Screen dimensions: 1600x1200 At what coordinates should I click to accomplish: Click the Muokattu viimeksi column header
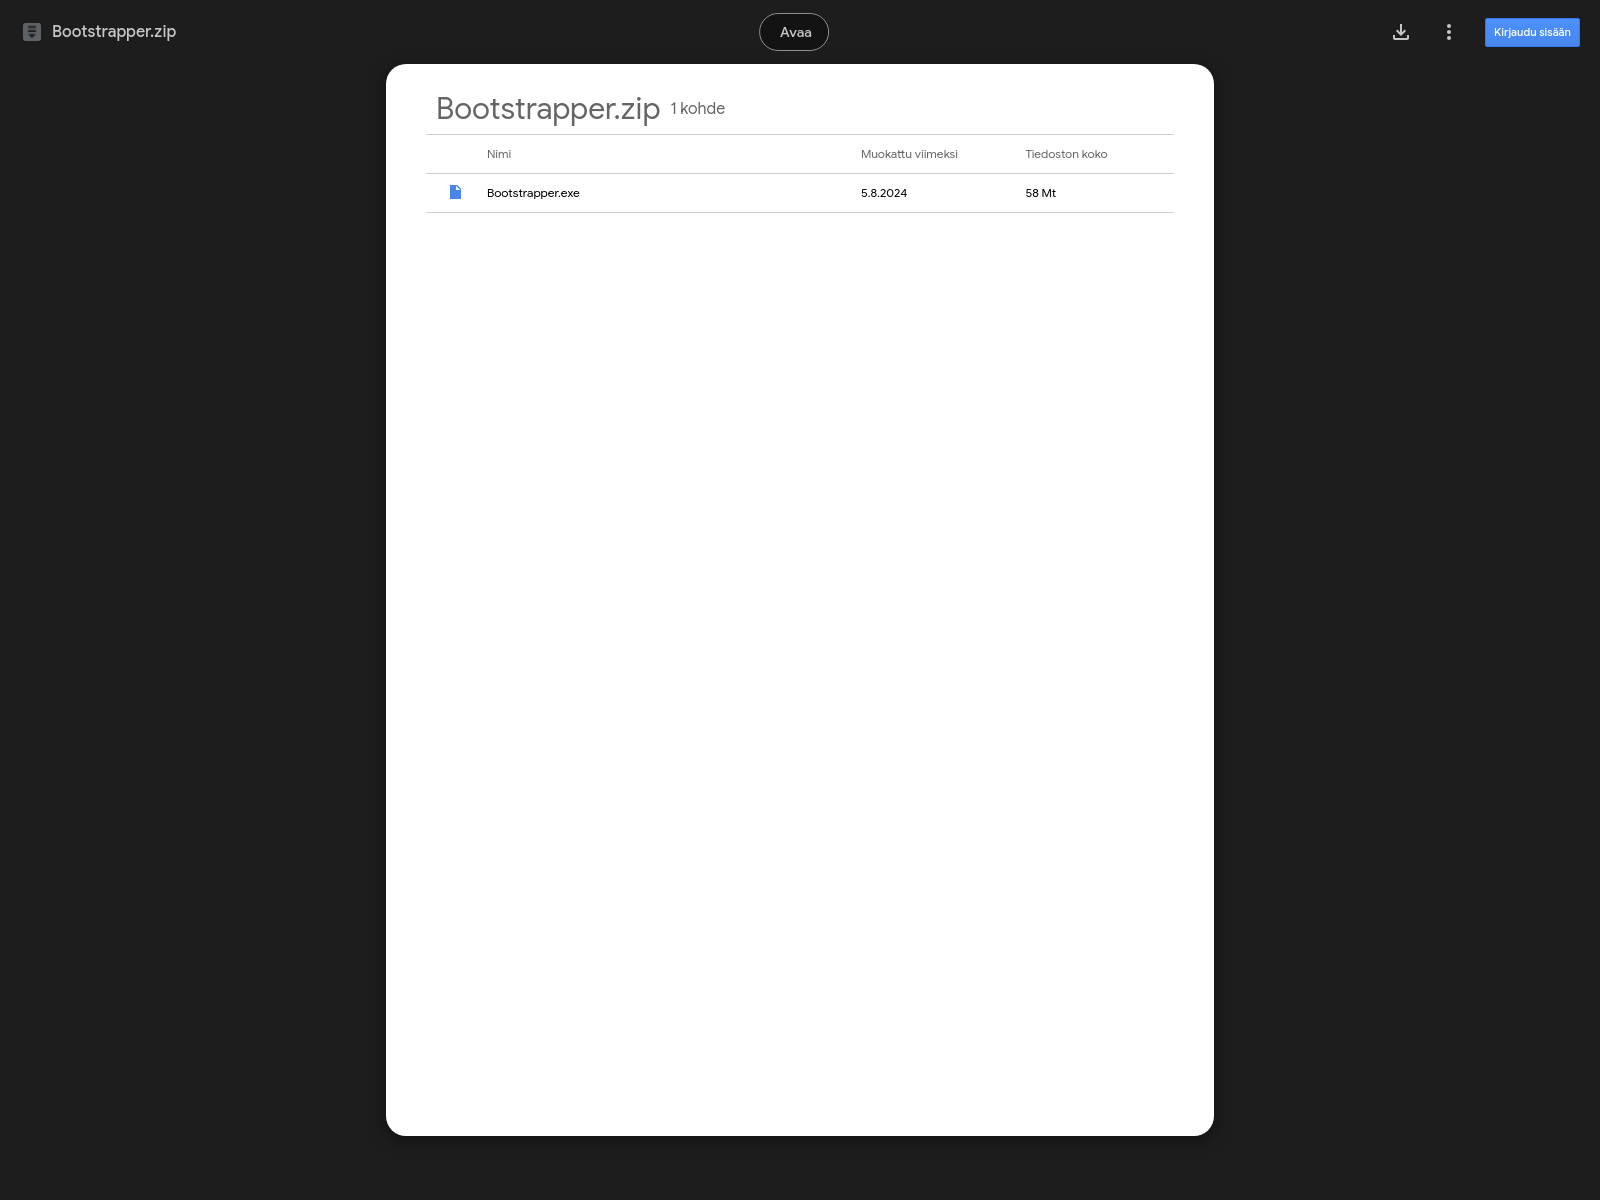pyautogui.click(x=909, y=154)
